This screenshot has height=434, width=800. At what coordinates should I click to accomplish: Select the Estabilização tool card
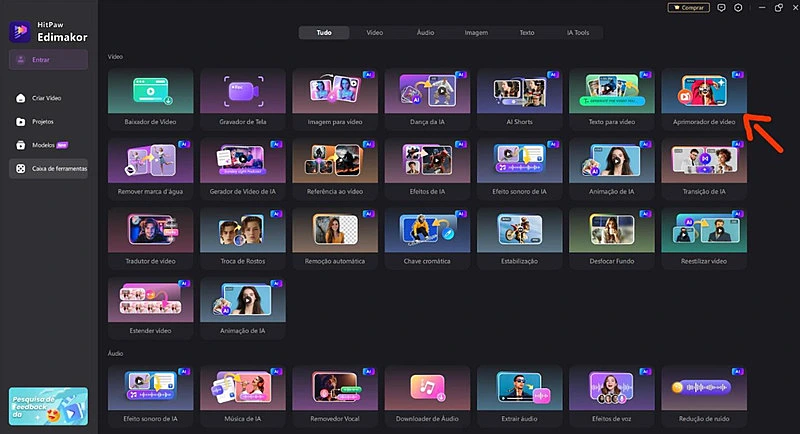(519, 237)
